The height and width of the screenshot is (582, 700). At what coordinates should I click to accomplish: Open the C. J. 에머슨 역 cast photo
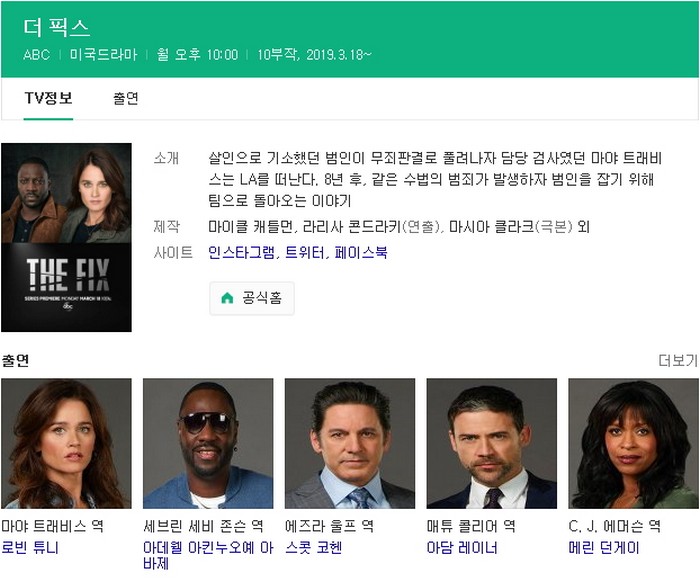point(633,443)
